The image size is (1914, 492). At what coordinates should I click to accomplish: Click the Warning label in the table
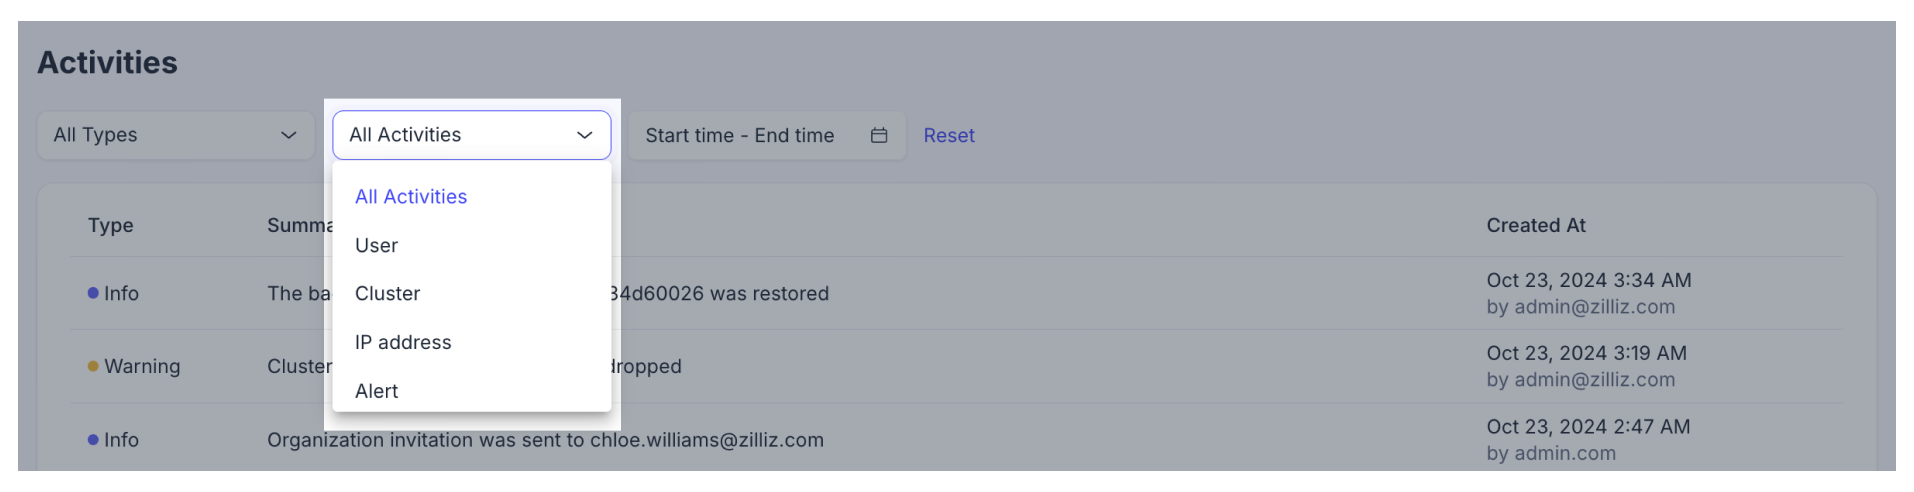point(142,366)
